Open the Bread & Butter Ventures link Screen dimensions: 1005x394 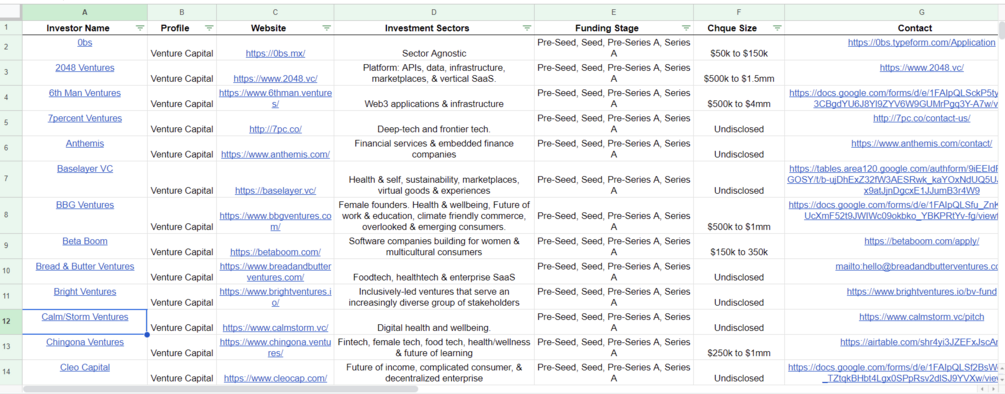point(85,267)
